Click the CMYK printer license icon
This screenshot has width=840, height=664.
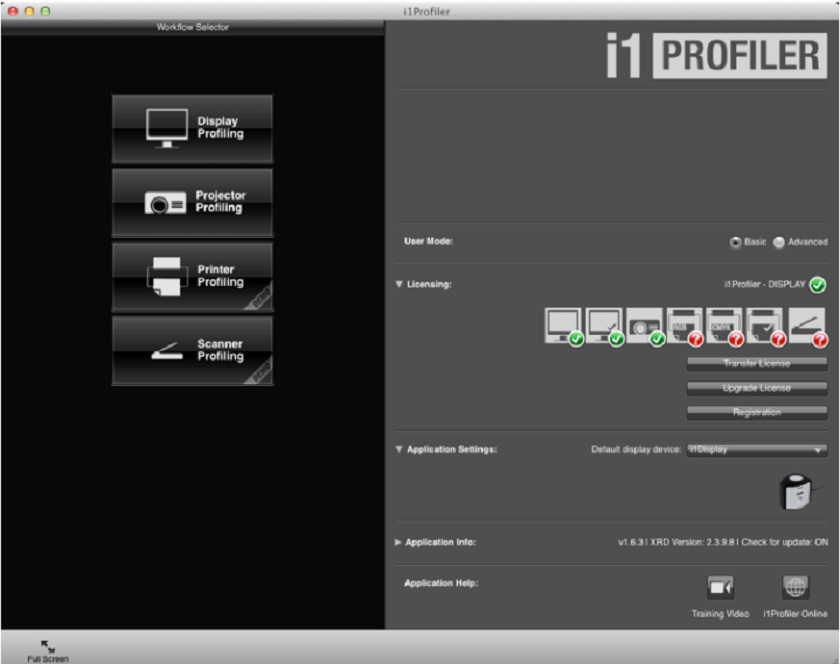coord(724,326)
